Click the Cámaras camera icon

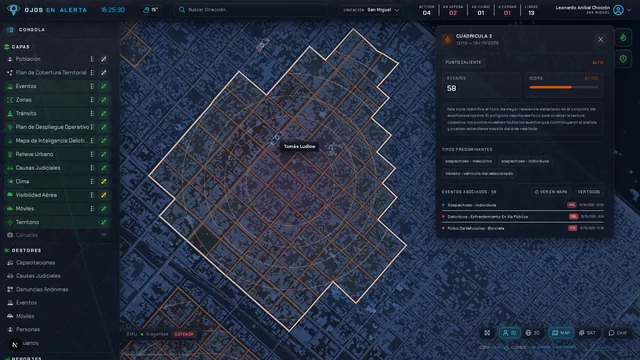[x=10, y=235]
